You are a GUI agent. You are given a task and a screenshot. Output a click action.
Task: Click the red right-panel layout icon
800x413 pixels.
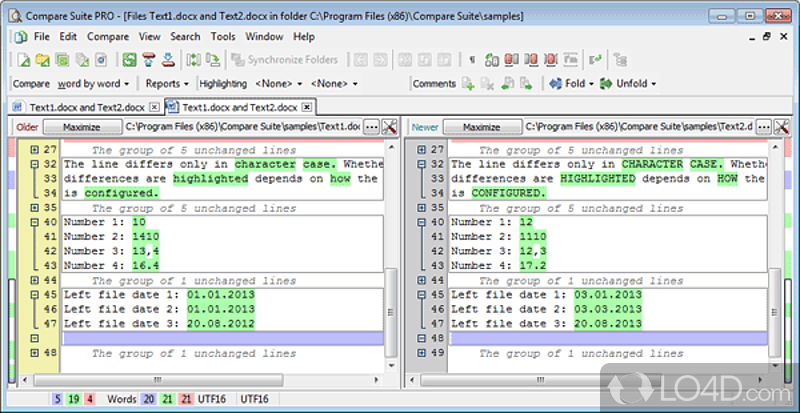click(531, 60)
